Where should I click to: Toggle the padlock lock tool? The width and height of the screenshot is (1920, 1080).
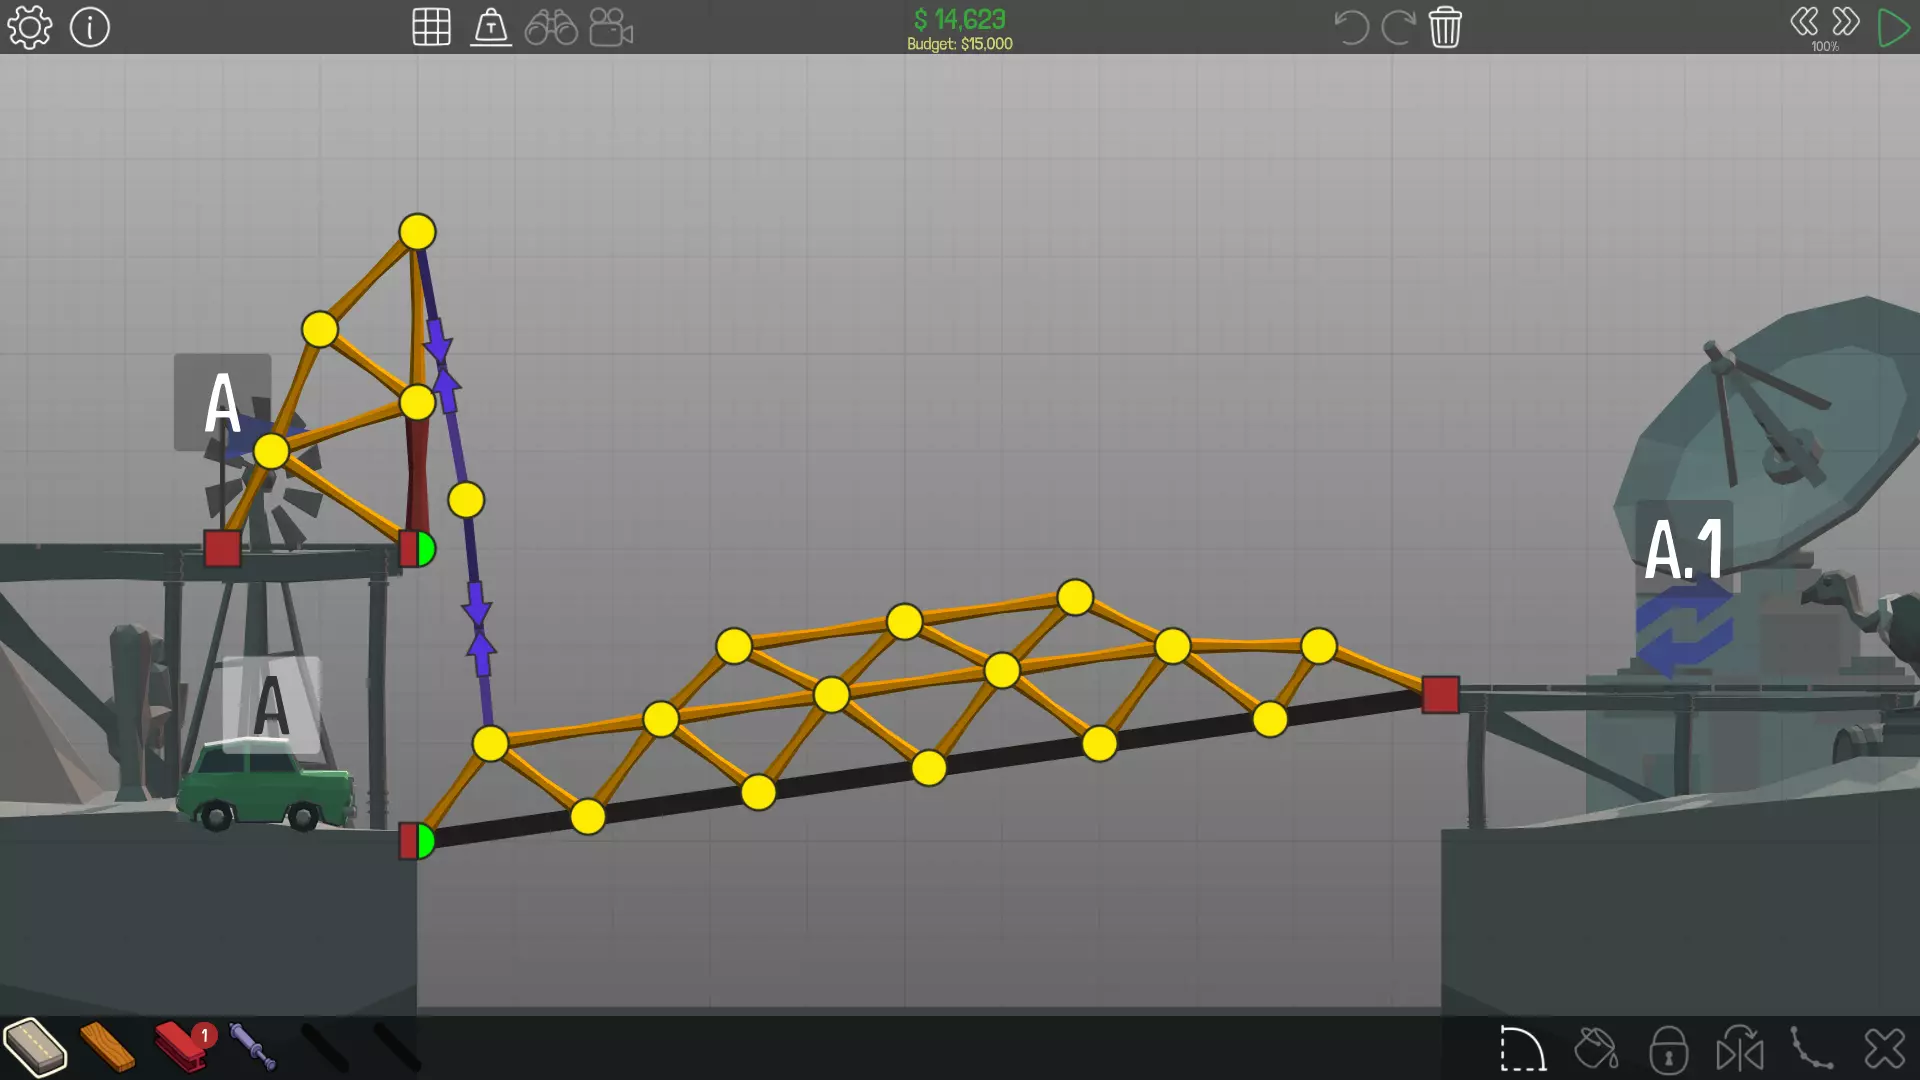[1668, 1049]
